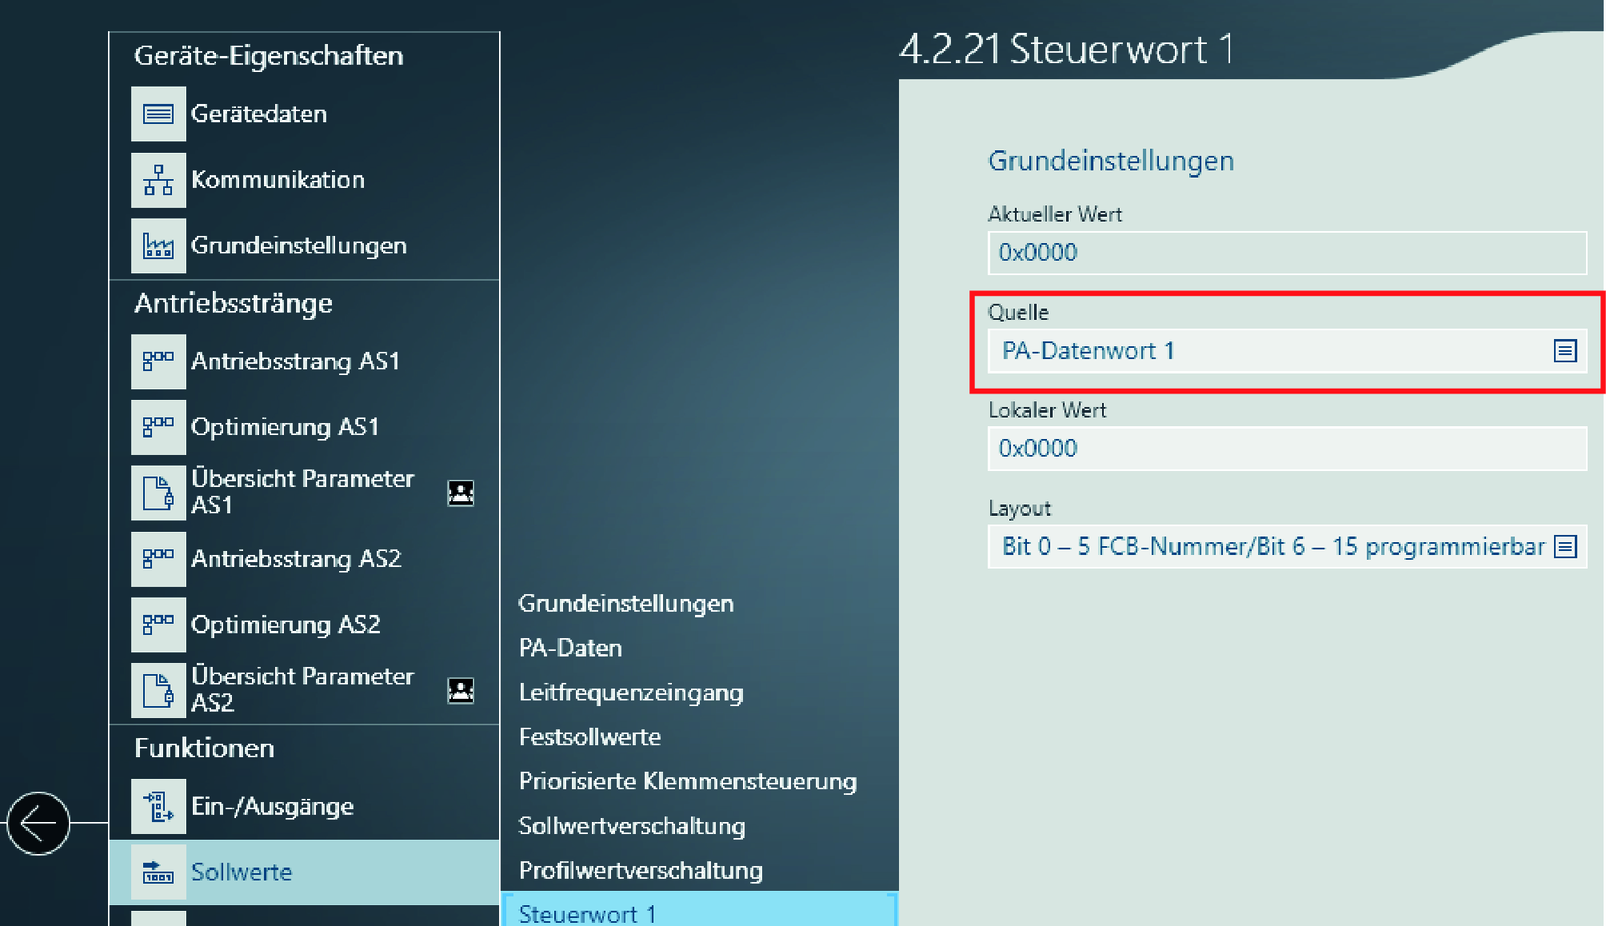Screen dimensions: 1606x926
Task: Select Sollwertverschaltung entry
Action: (x=631, y=826)
